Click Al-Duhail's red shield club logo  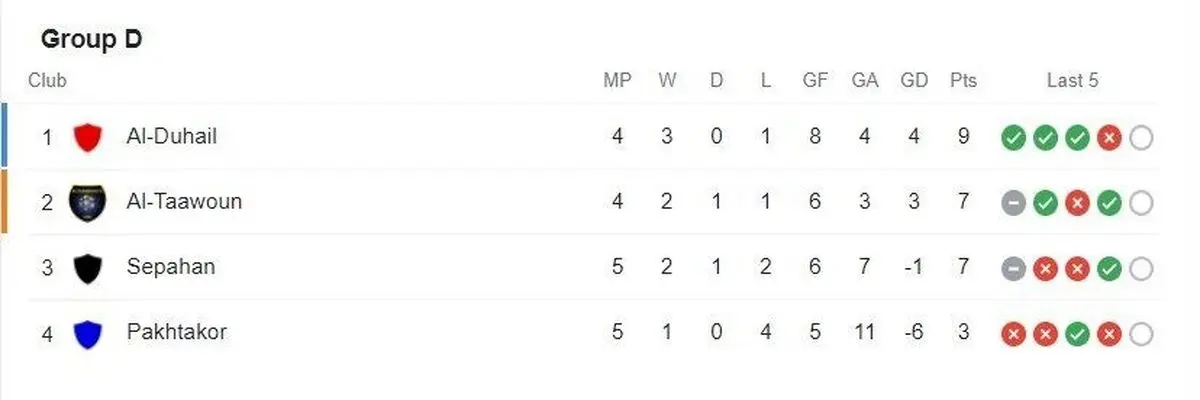coord(88,137)
